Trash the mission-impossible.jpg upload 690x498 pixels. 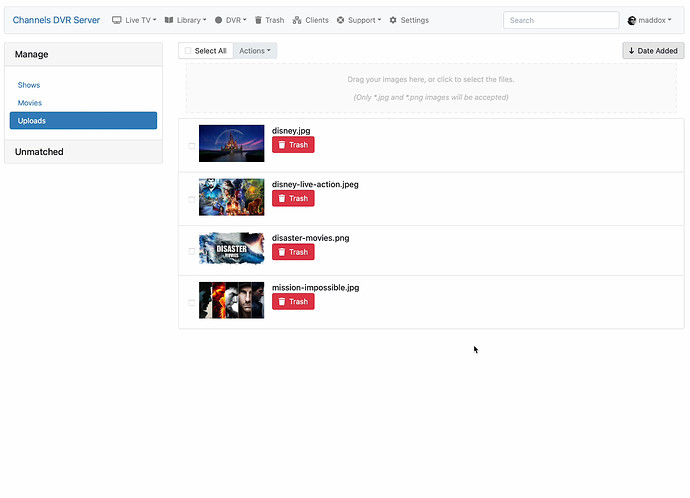(293, 302)
